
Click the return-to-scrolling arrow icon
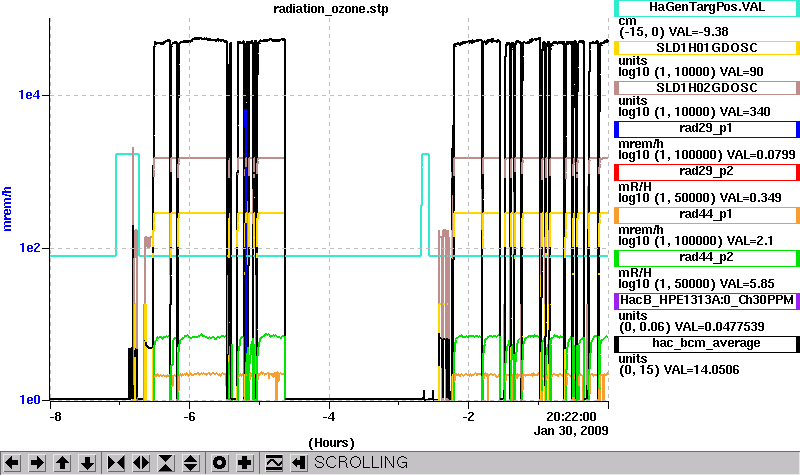click(x=299, y=463)
